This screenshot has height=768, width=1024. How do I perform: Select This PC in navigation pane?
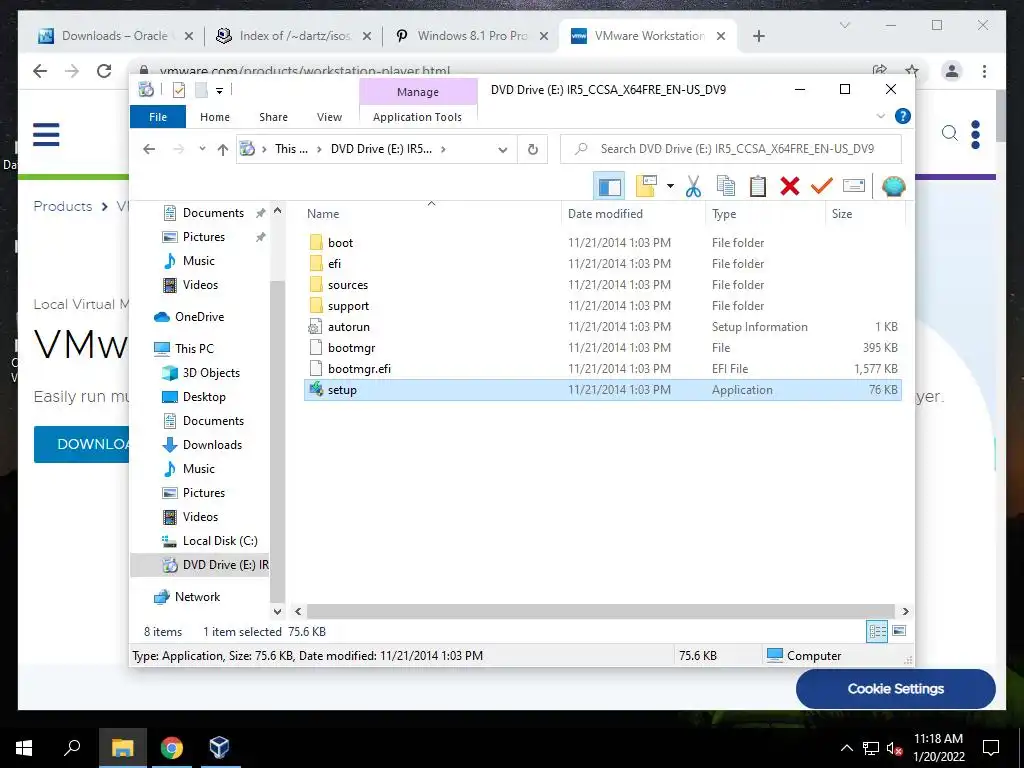tap(194, 349)
